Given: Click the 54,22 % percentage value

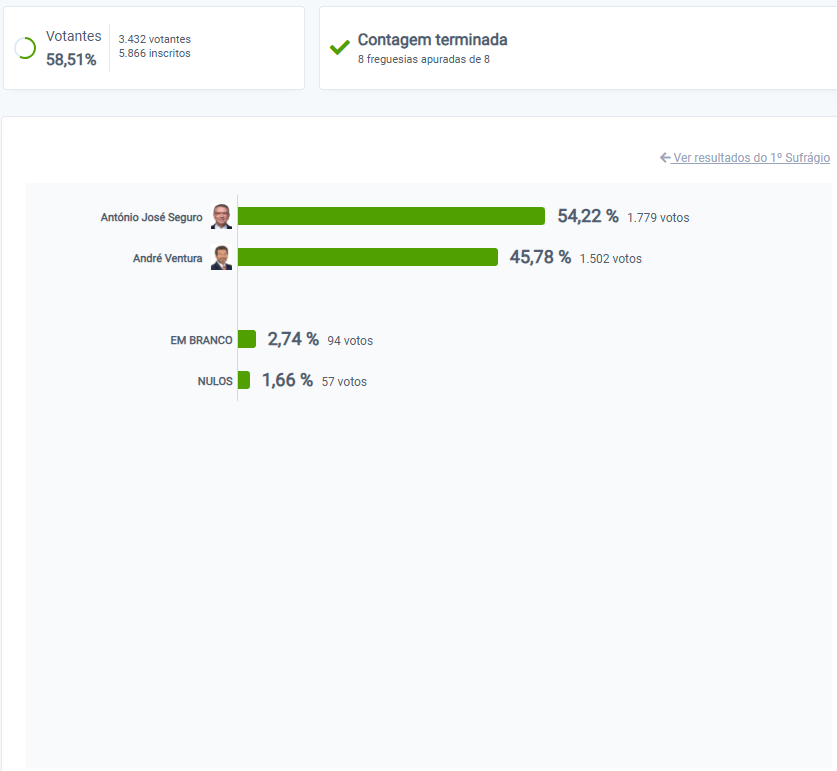Looking at the screenshot, I should (588, 216).
